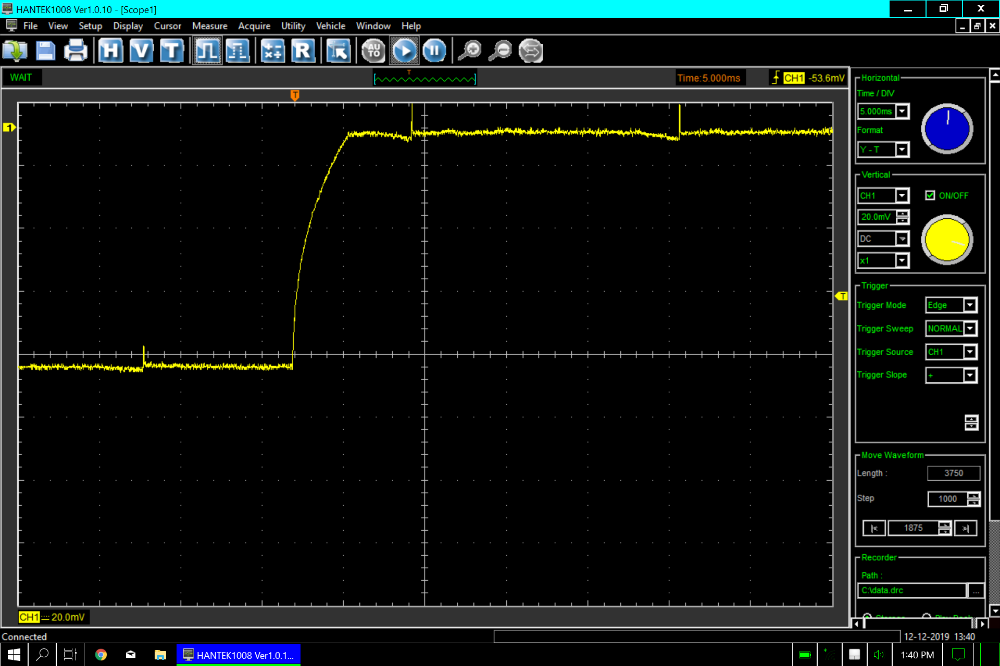Expand the Trigger Mode dropdown
Viewport: 1000px width, 666px height.
pos(969,305)
